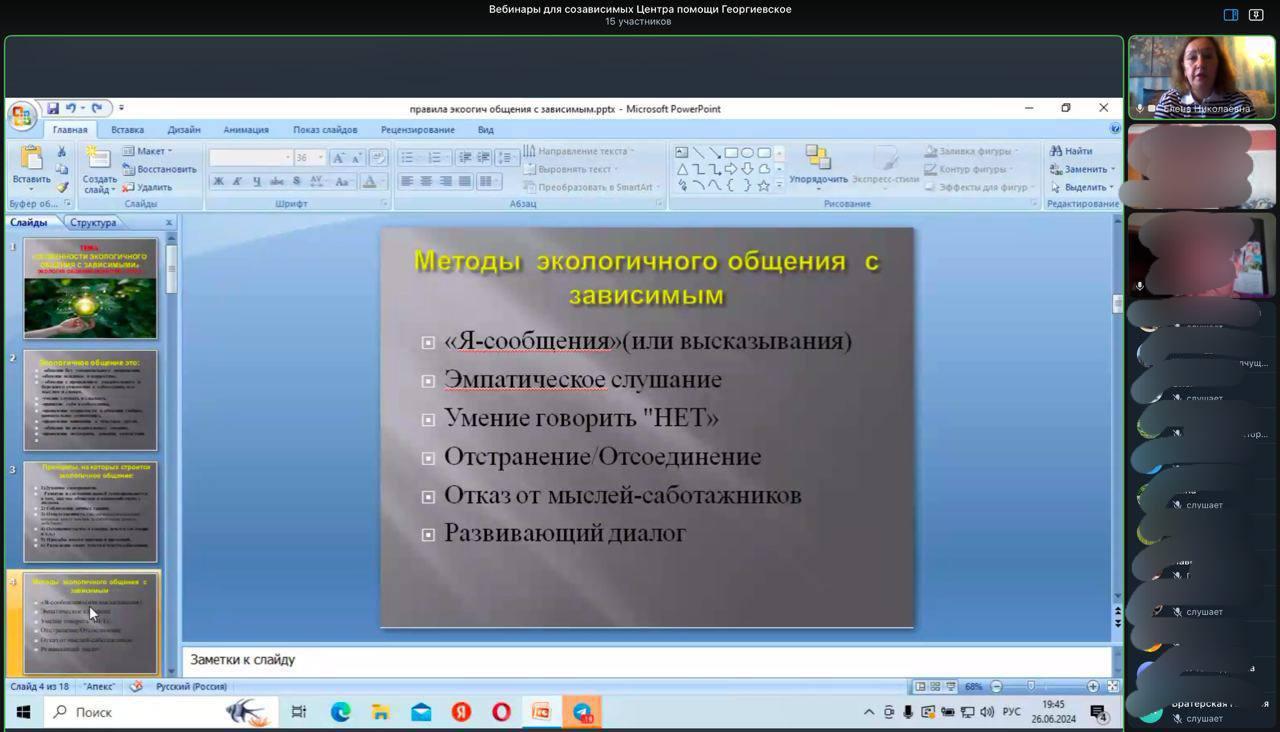Select slide 3 thumbnail Принципы
Screen dimensions: 1280x732
(x=90, y=511)
